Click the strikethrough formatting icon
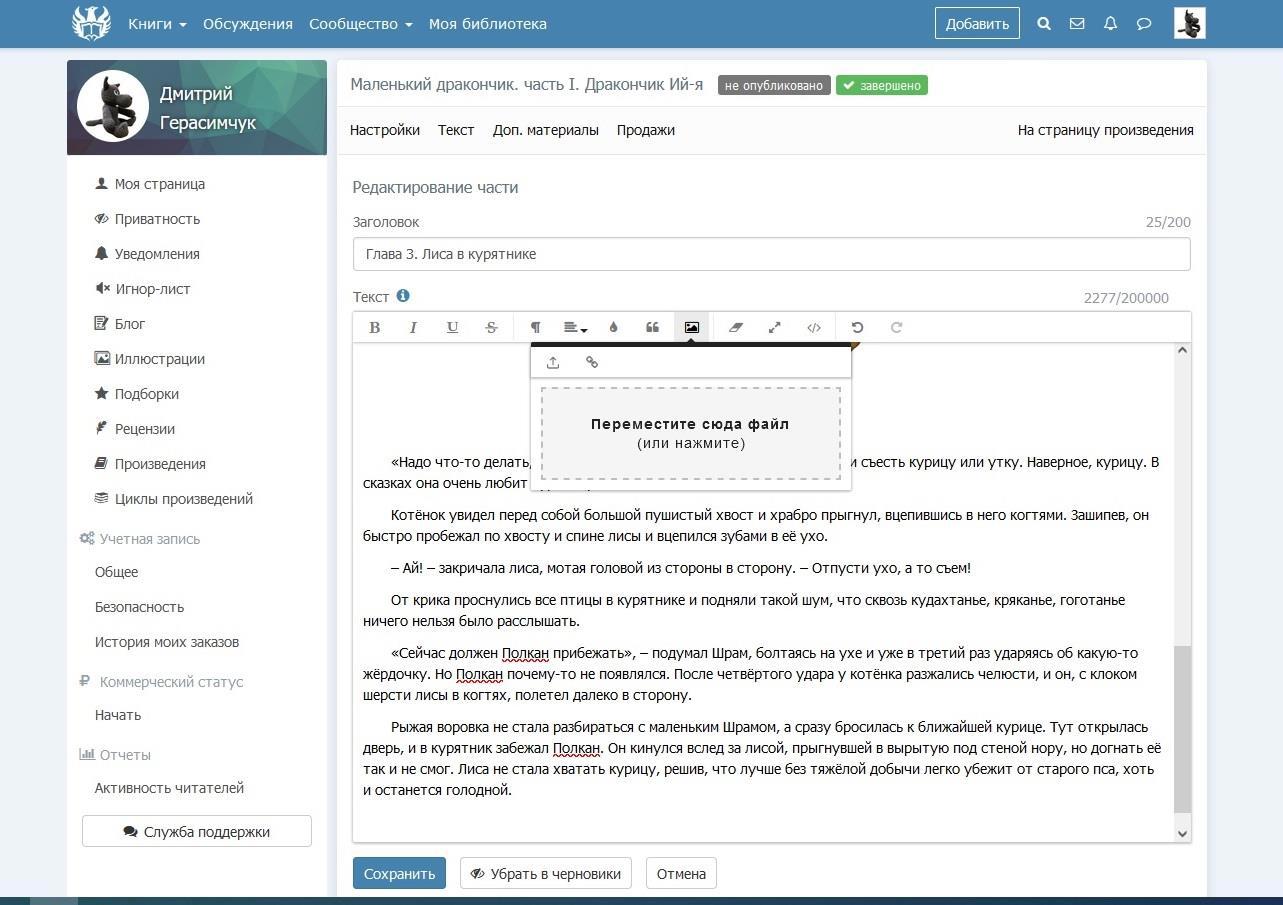 point(491,327)
